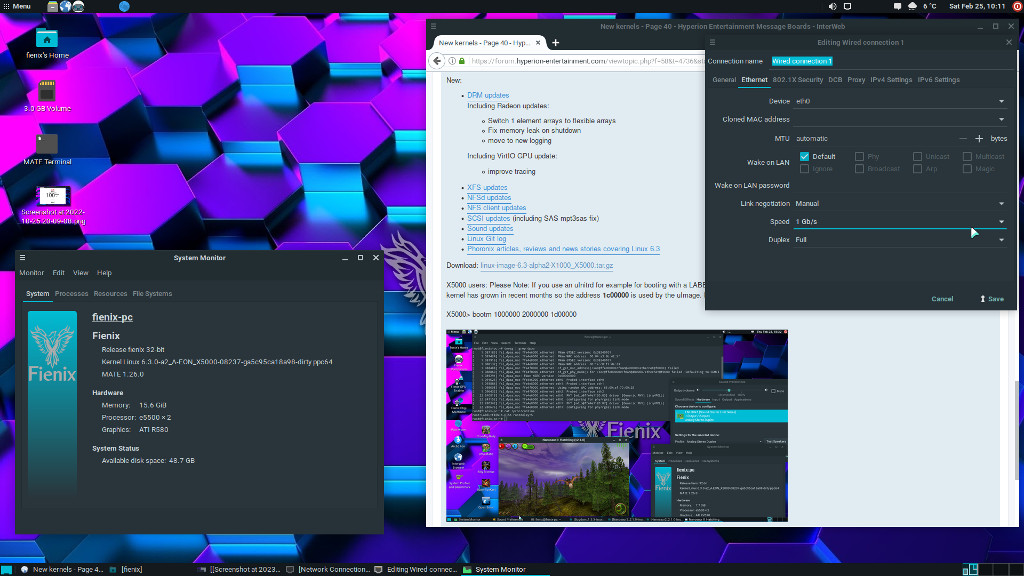Switch to the DCB tab

835,80
